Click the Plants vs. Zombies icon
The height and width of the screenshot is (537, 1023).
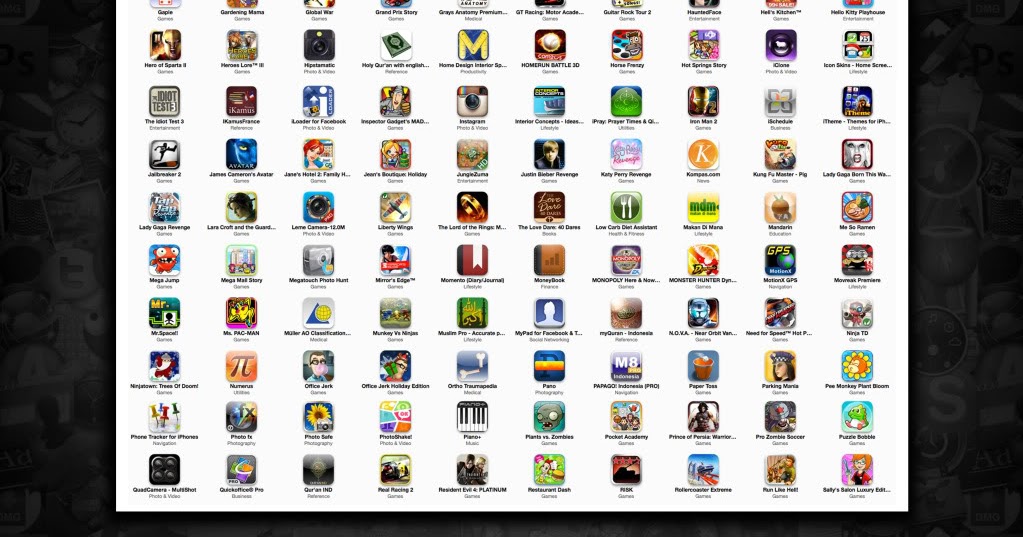coord(549,418)
